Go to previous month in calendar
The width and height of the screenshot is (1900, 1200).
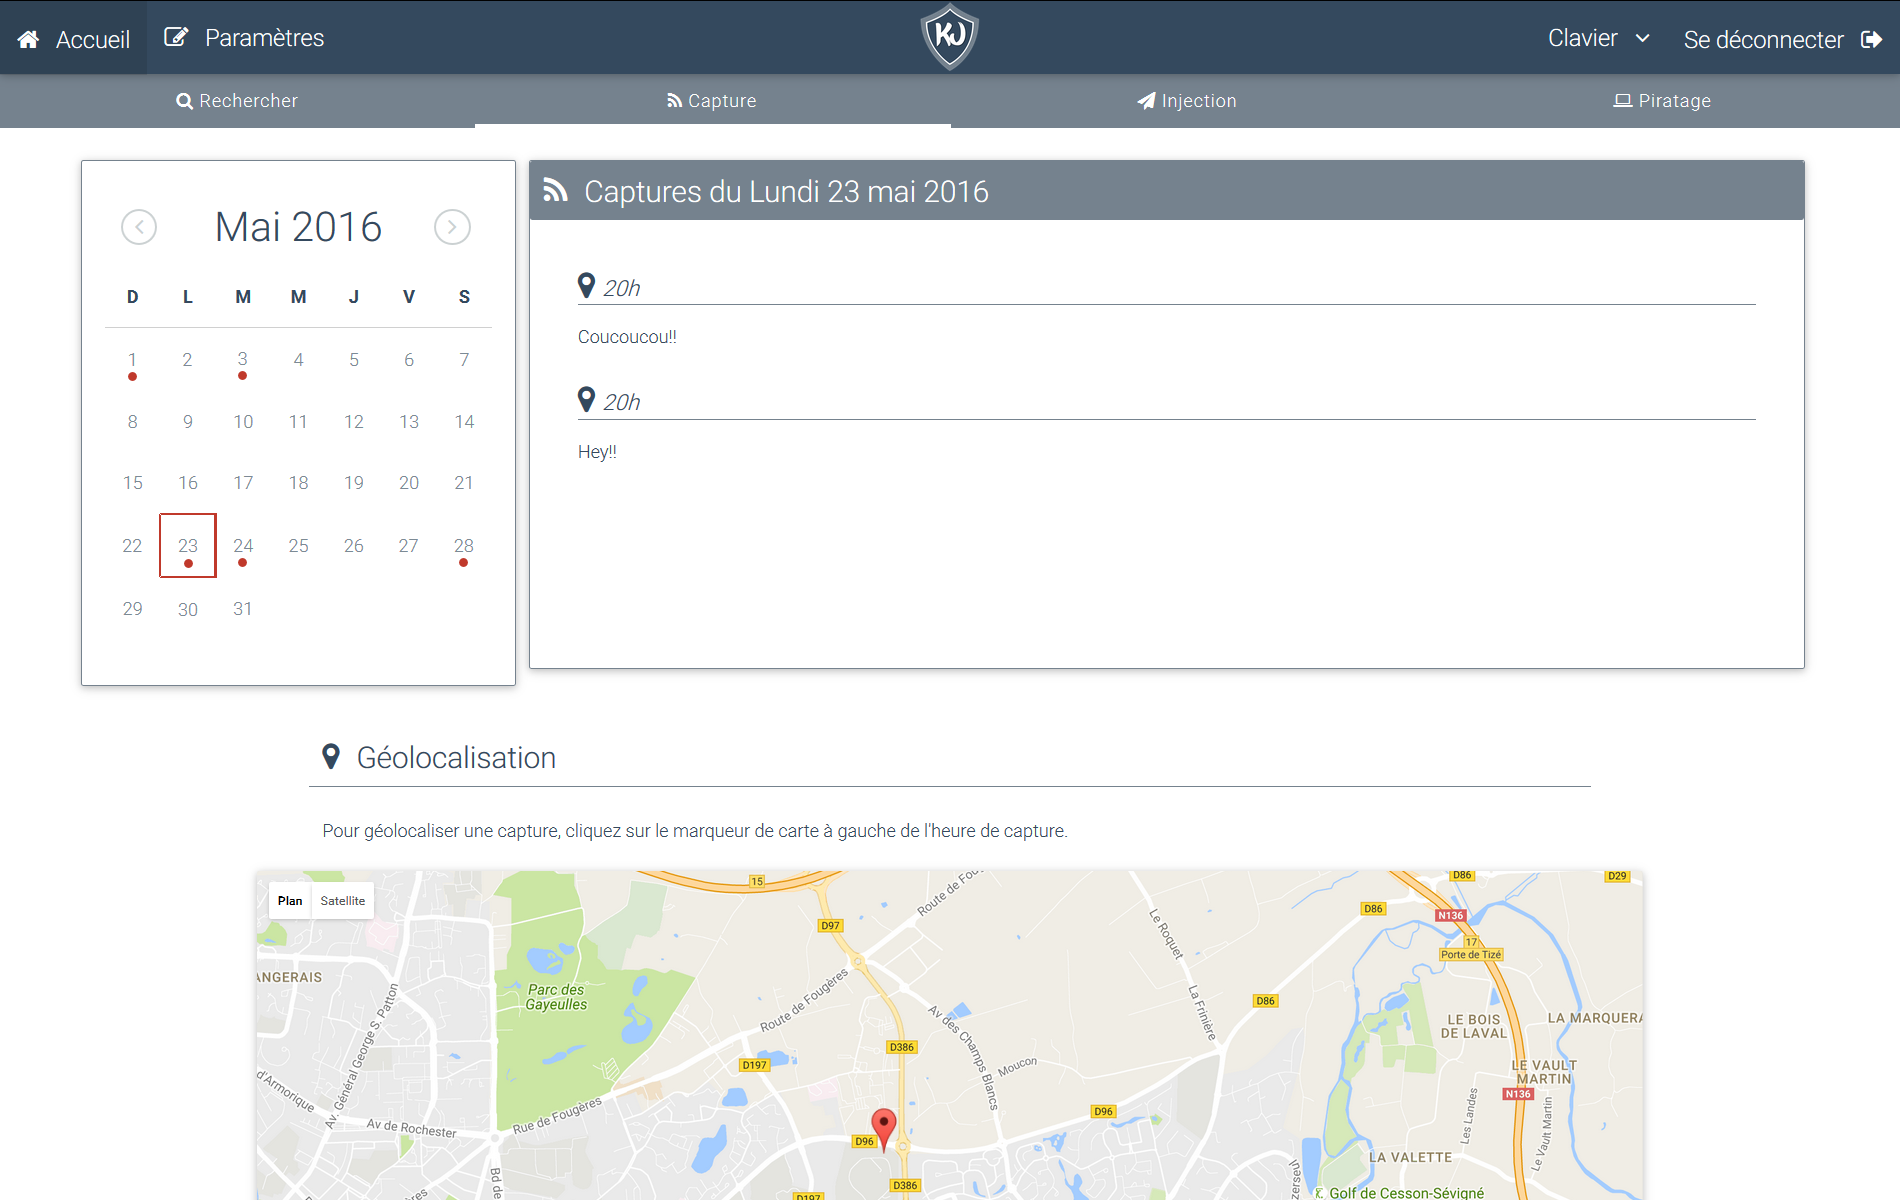click(139, 227)
